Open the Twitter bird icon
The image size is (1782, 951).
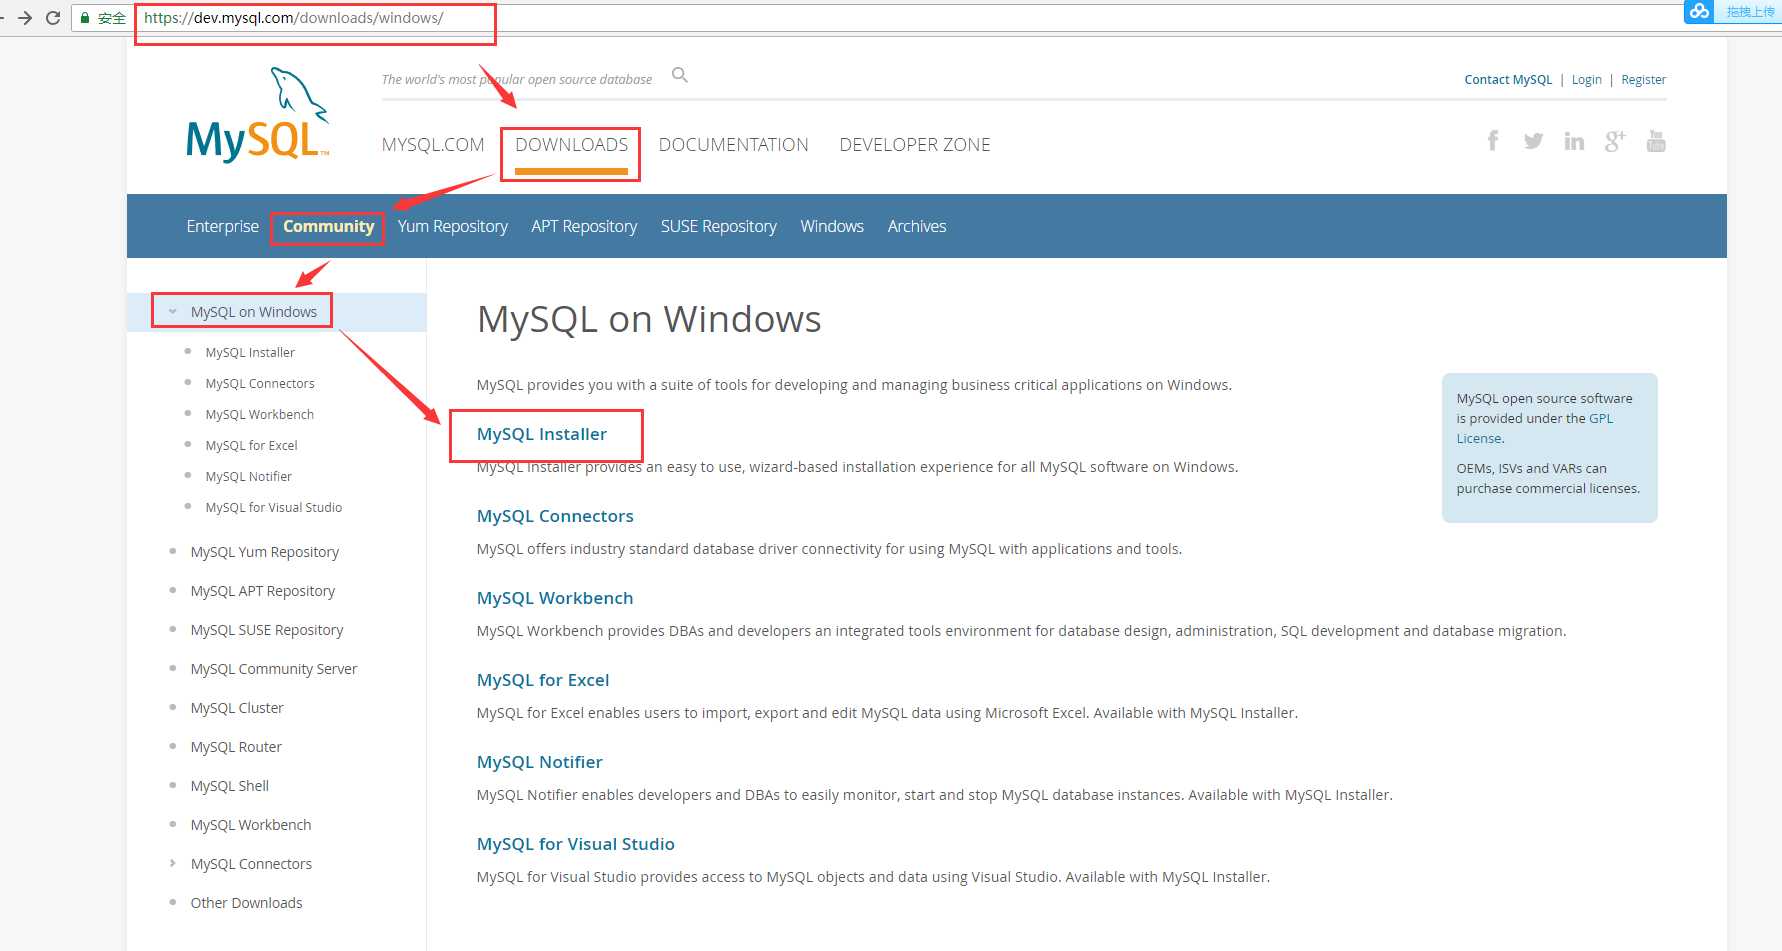[1533, 141]
